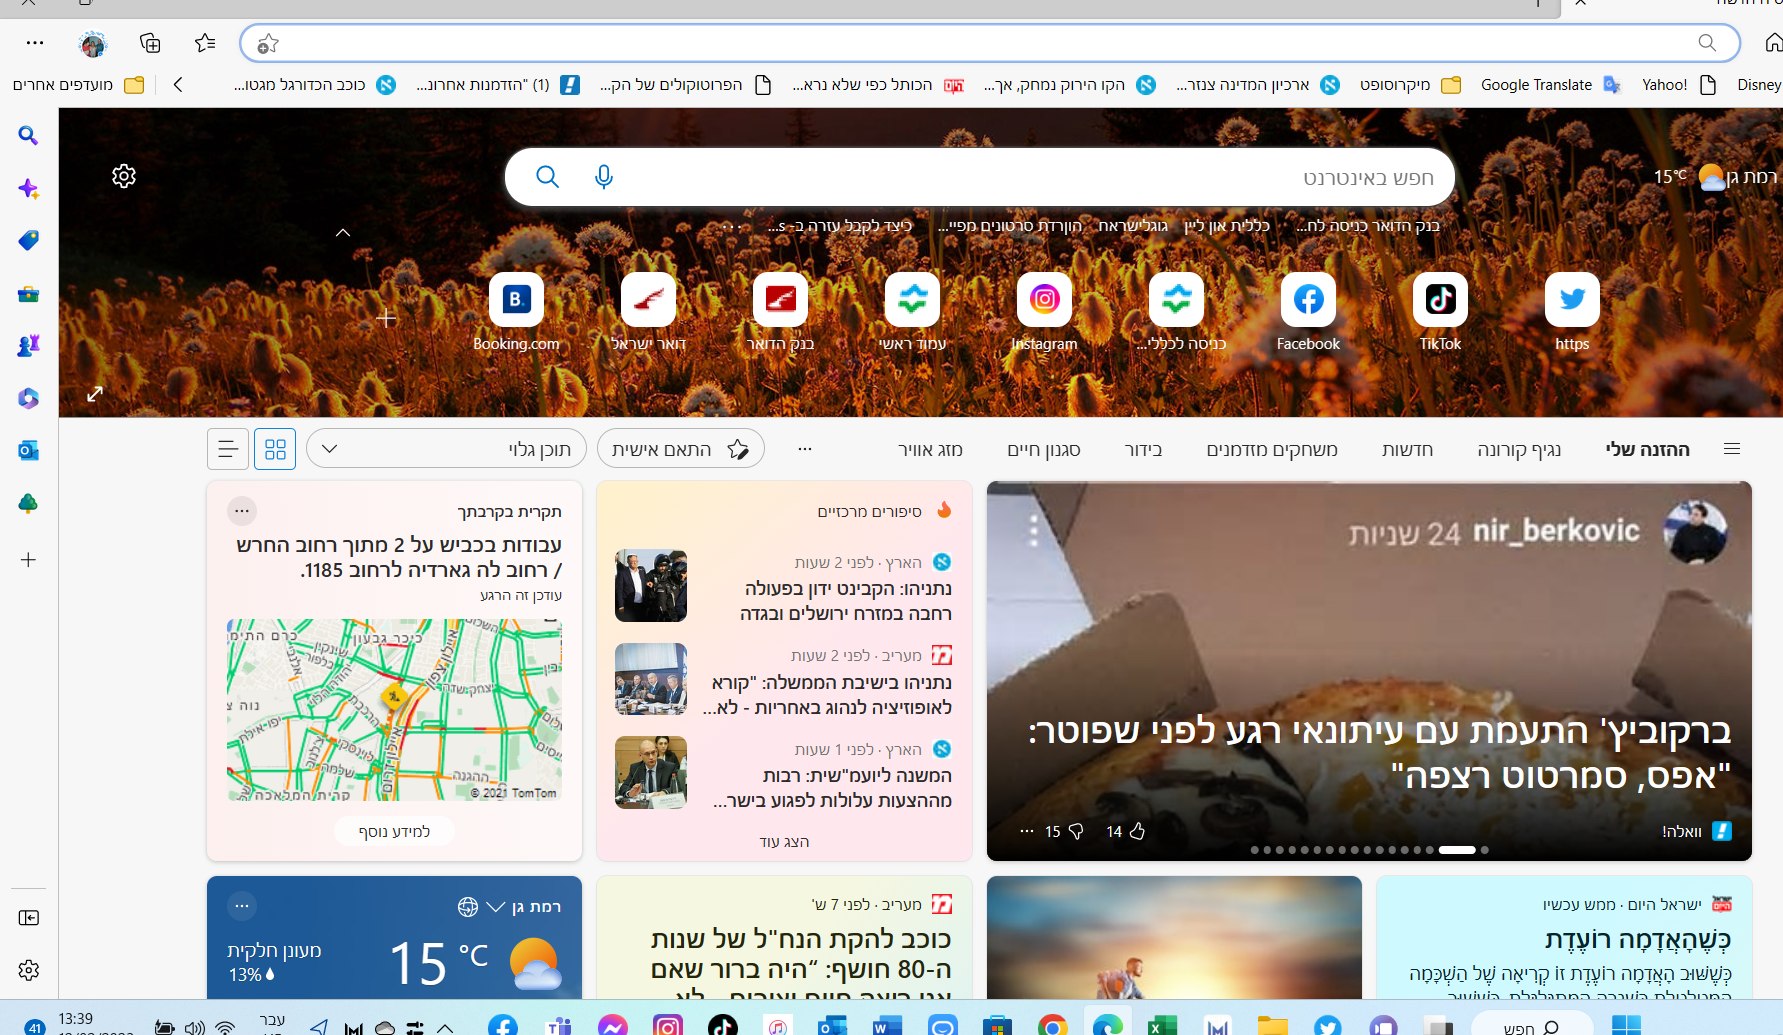The height and width of the screenshot is (1035, 1783).
Task: Switch feed to grid view layout
Action: click(x=275, y=449)
